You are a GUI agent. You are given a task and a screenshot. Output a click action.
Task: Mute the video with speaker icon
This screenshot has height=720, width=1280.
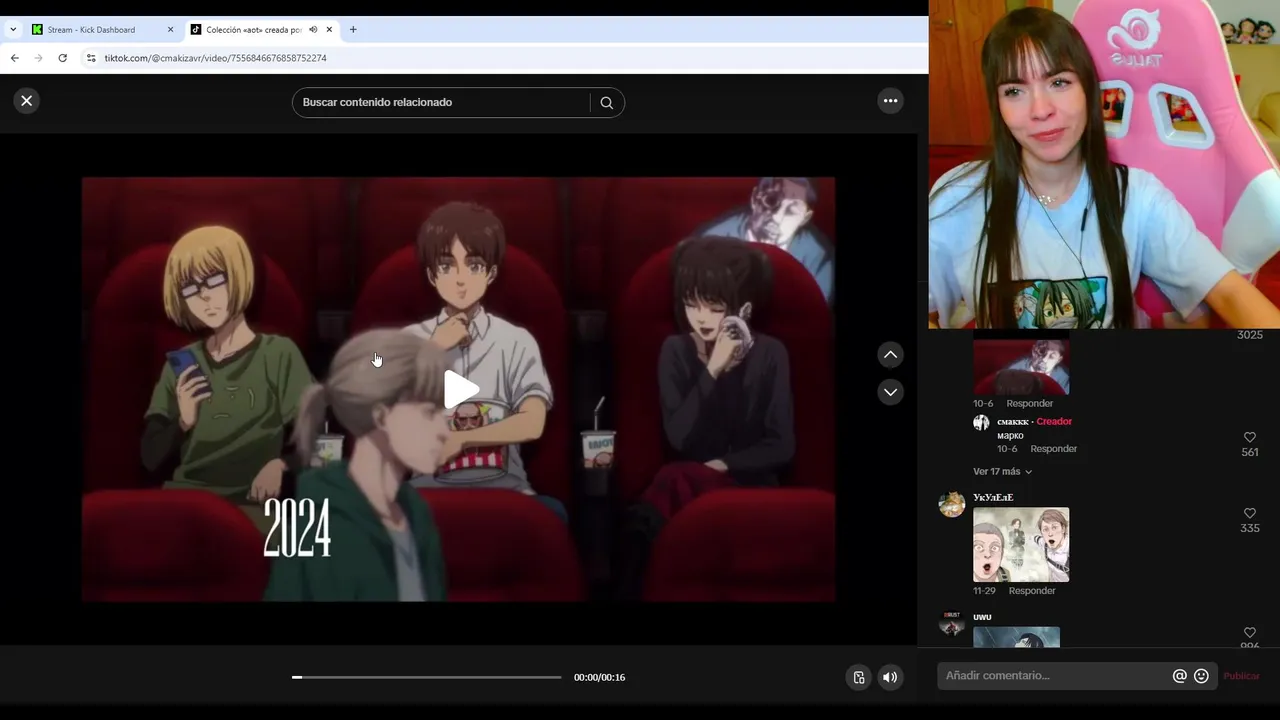point(889,677)
